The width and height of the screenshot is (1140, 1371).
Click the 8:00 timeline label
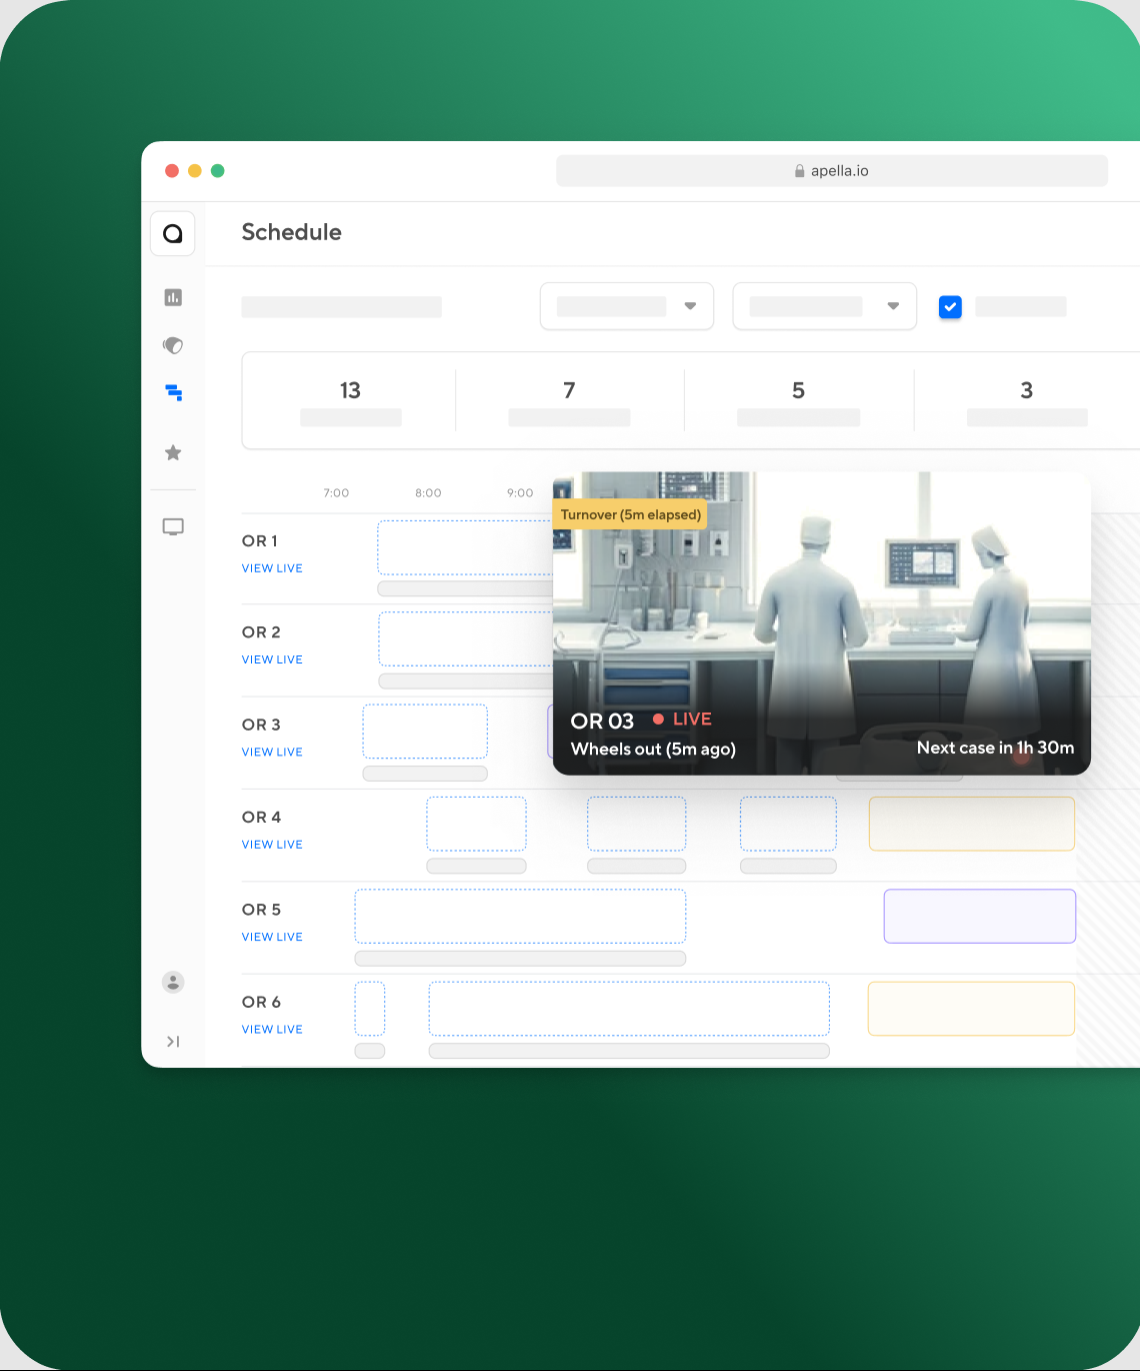tap(428, 493)
